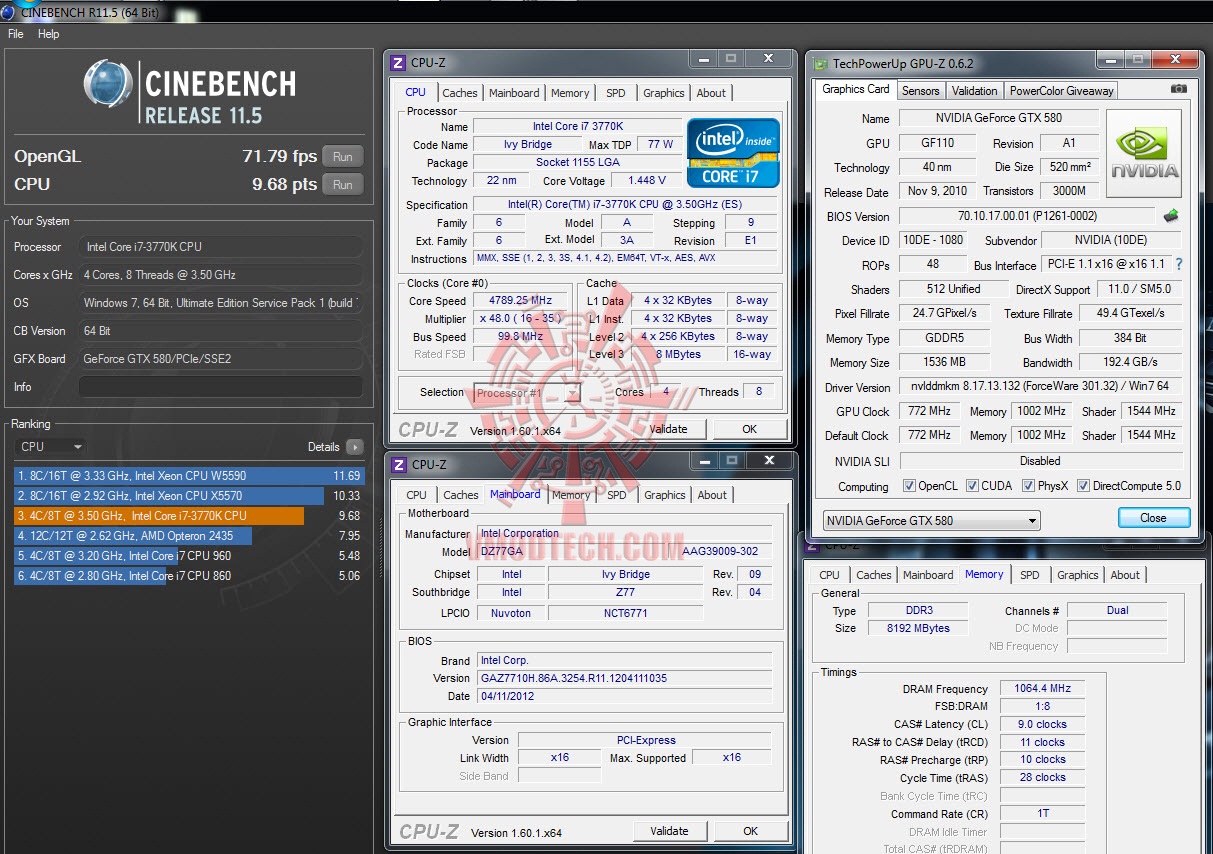Image resolution: width=1213 pixels, height=854 pixels.
Task: Click the NVIDIA logo in GPU-Z
Action: click(x=1144, y=153)
